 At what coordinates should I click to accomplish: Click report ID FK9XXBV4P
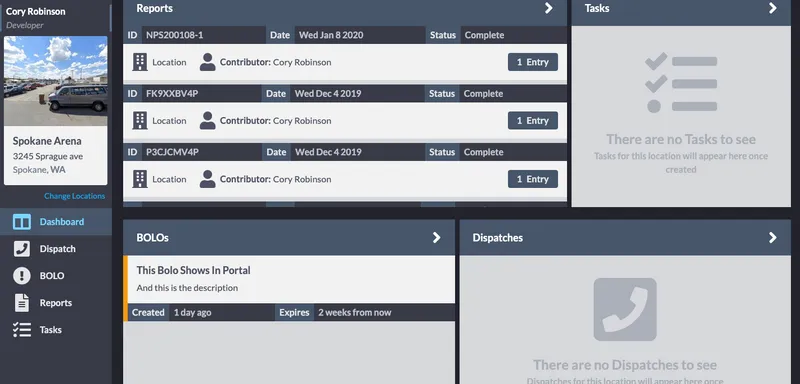[172, 94]
